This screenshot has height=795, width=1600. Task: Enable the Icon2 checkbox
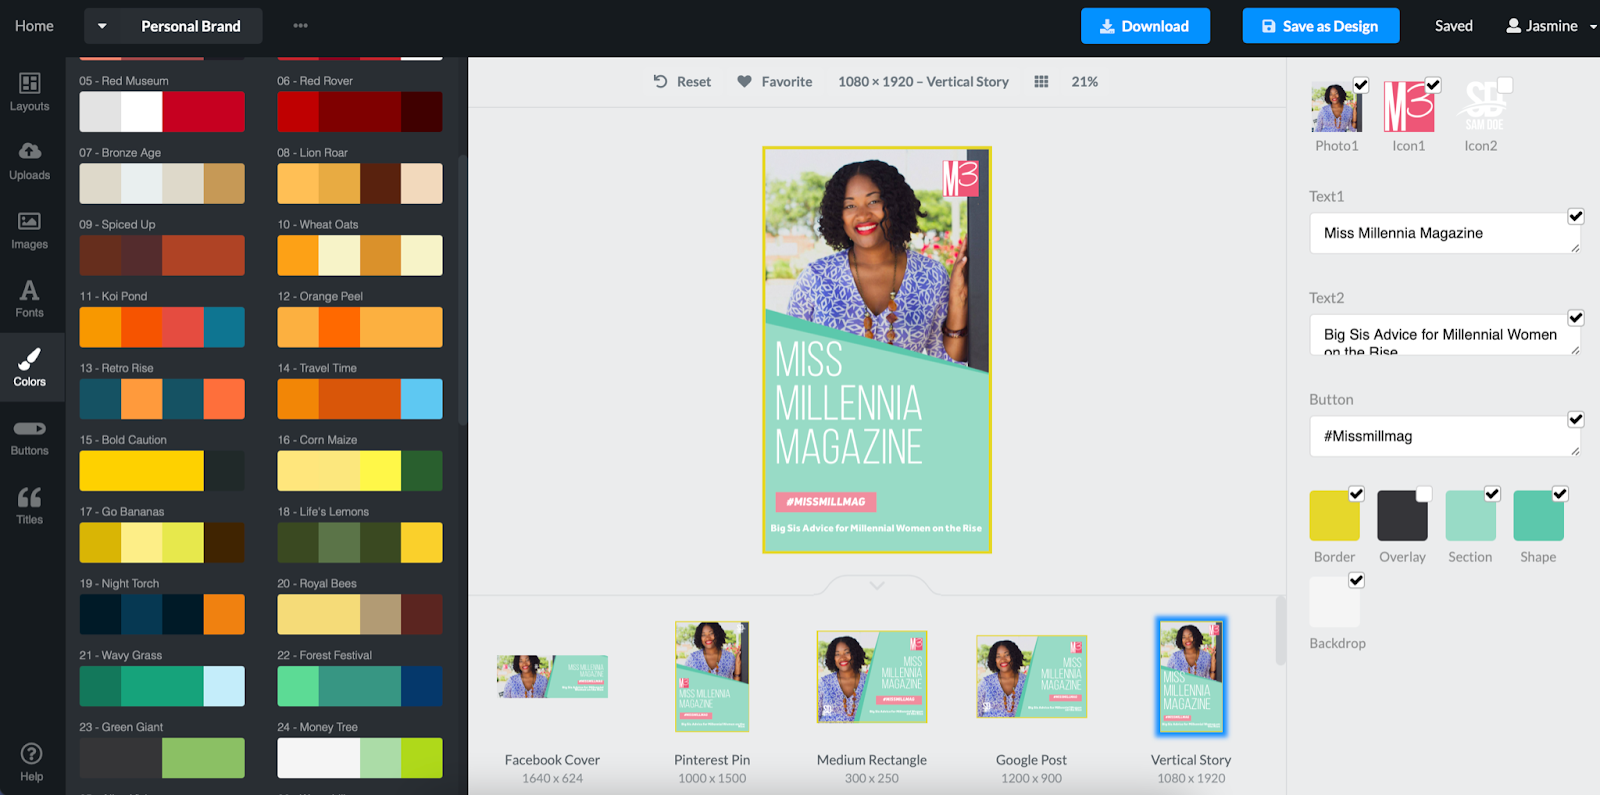click(1505, 85)
